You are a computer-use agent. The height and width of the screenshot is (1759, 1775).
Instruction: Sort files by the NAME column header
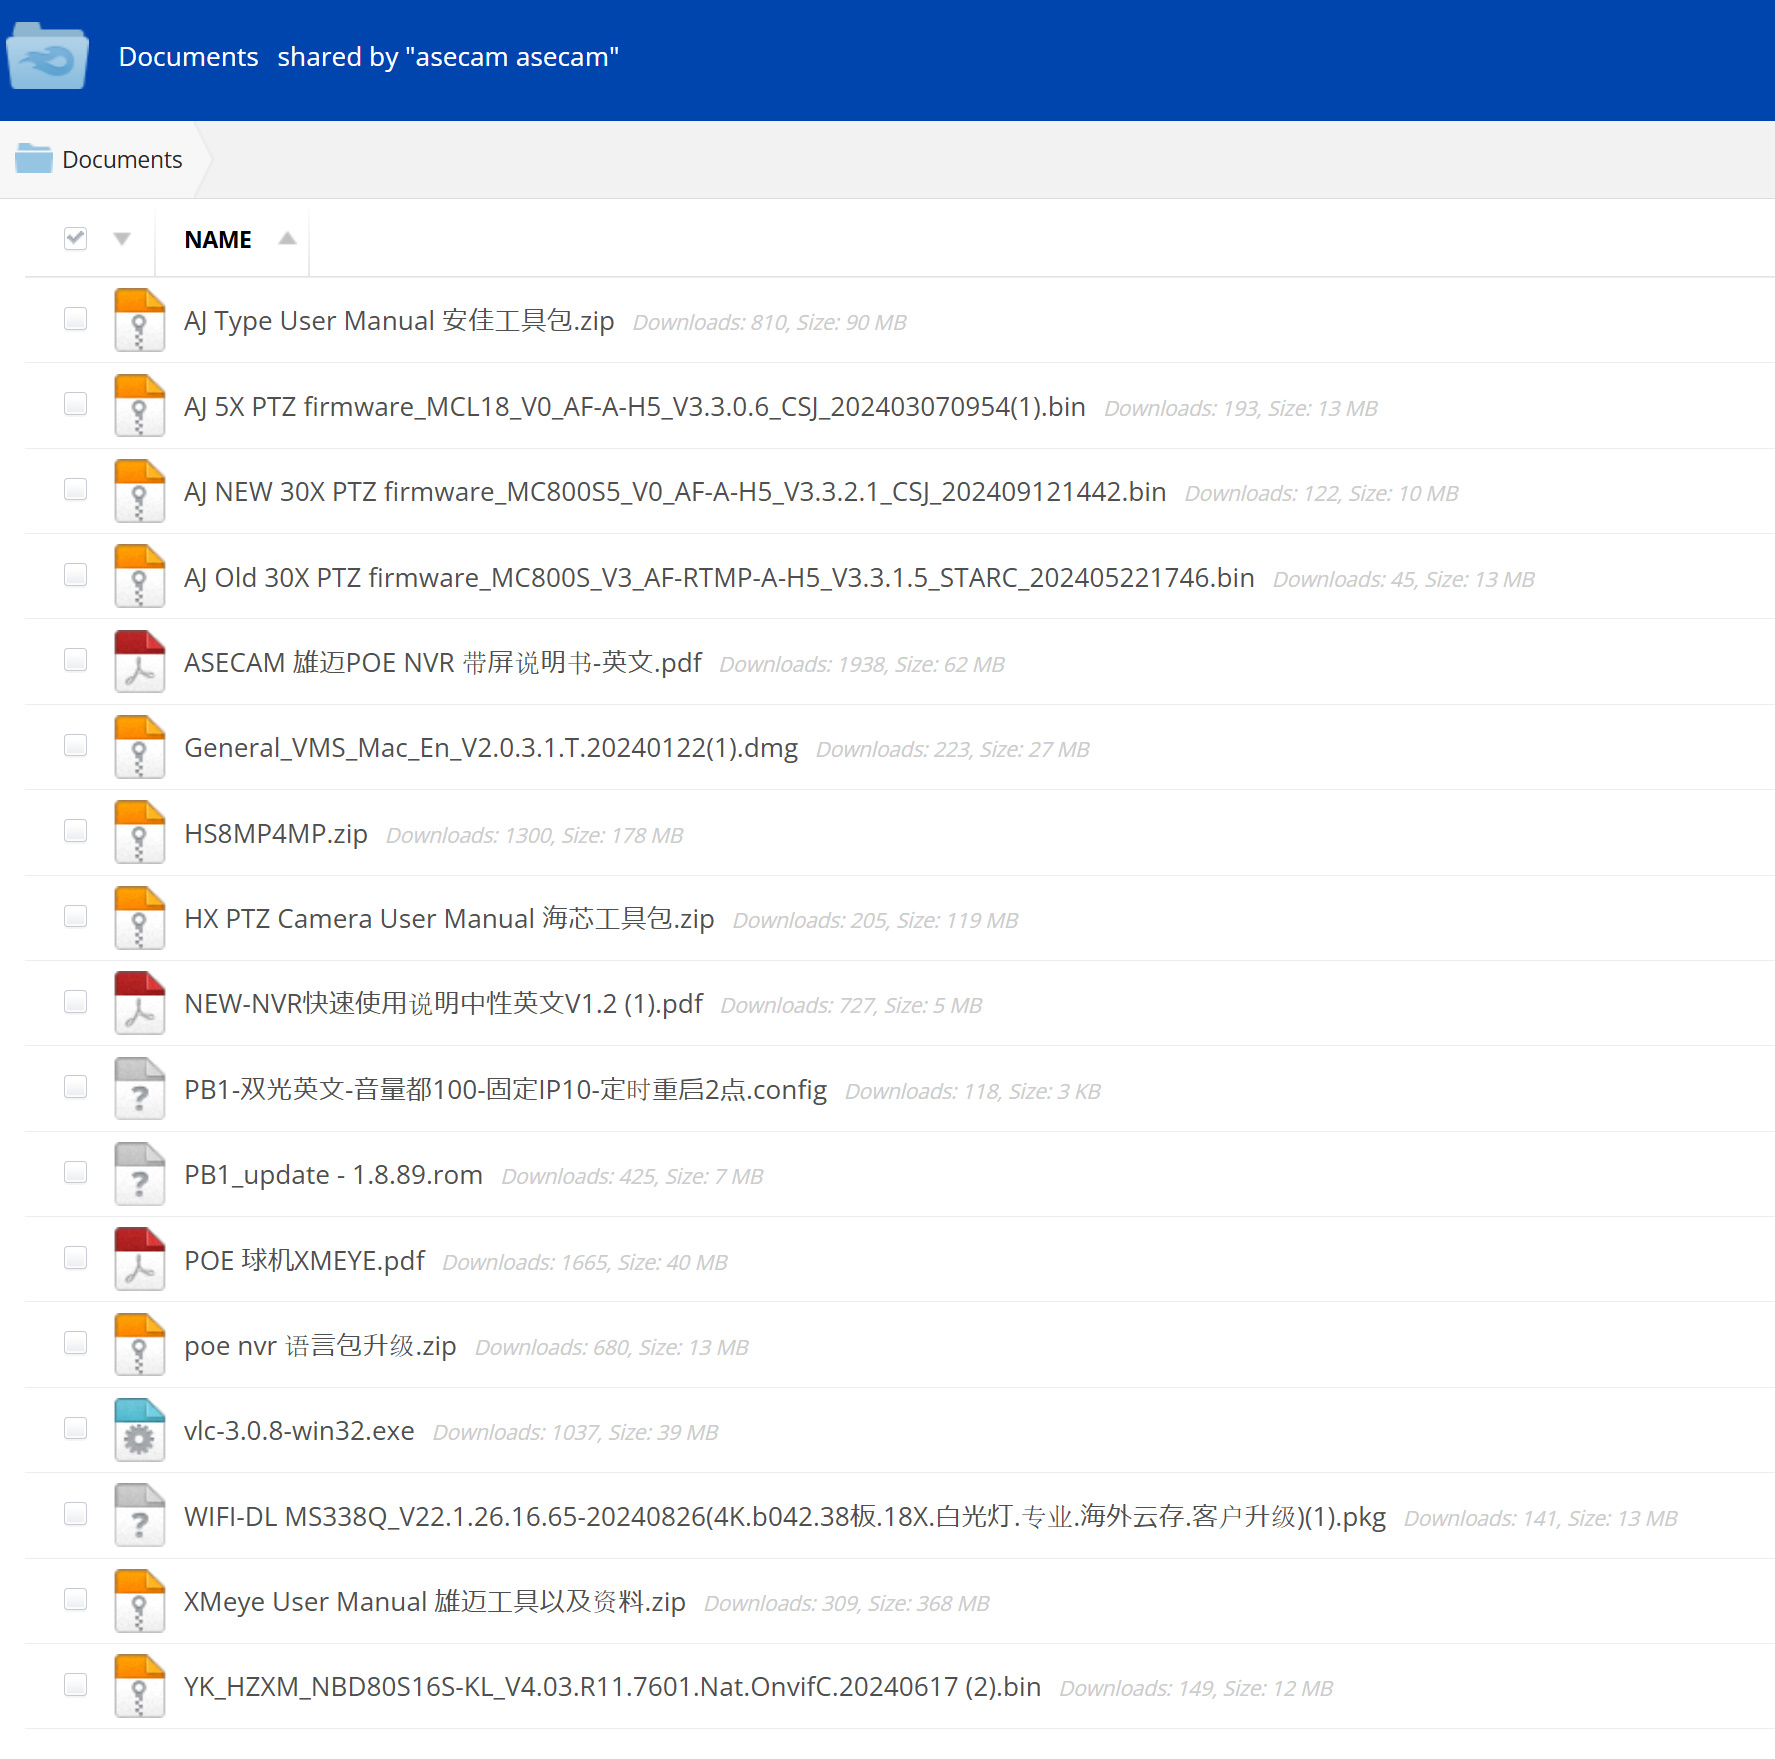pos(218,240)
